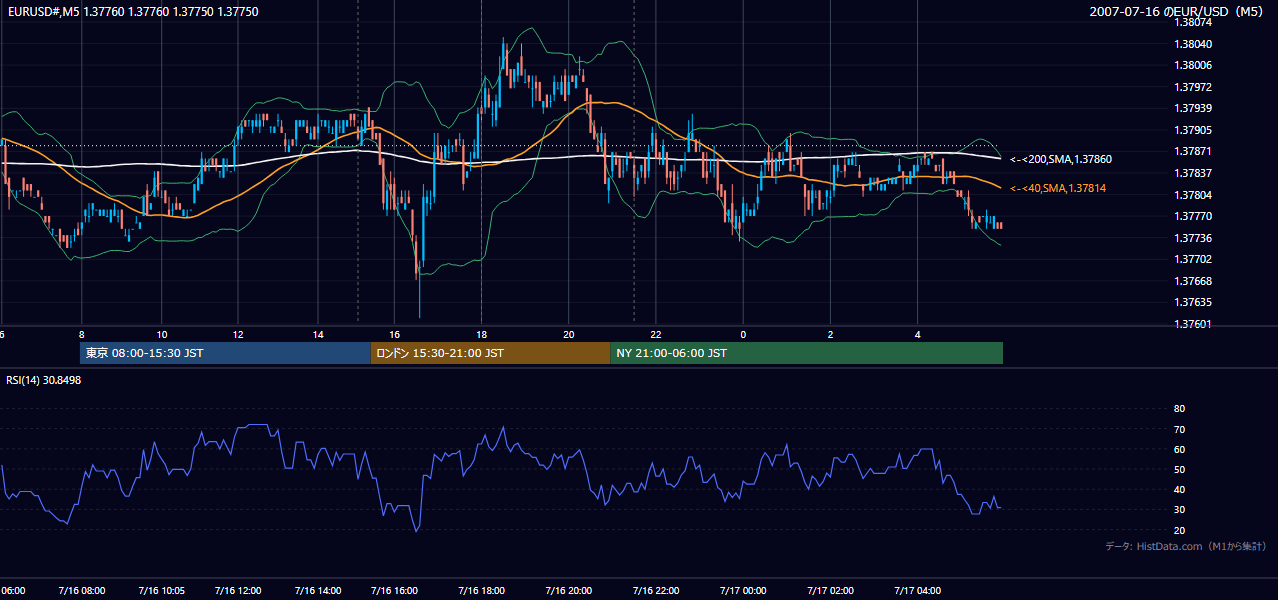Click the hour 14 tick under the chart
This screenshot has height=600, width=1278.
pyautogui.click(x=318, y=334)
